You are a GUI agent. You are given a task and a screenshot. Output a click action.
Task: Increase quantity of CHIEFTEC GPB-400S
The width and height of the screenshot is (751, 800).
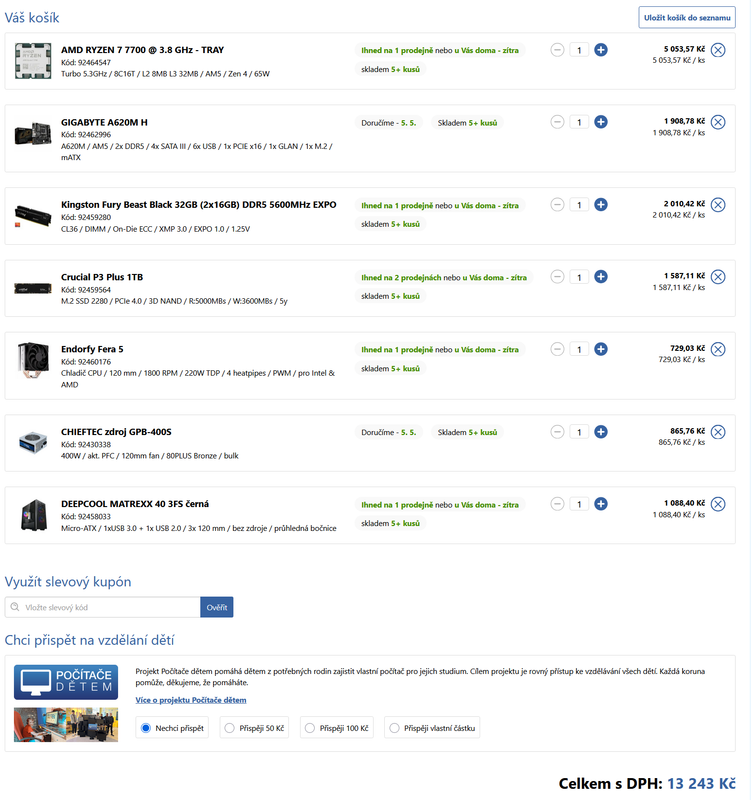pos(601,432)
